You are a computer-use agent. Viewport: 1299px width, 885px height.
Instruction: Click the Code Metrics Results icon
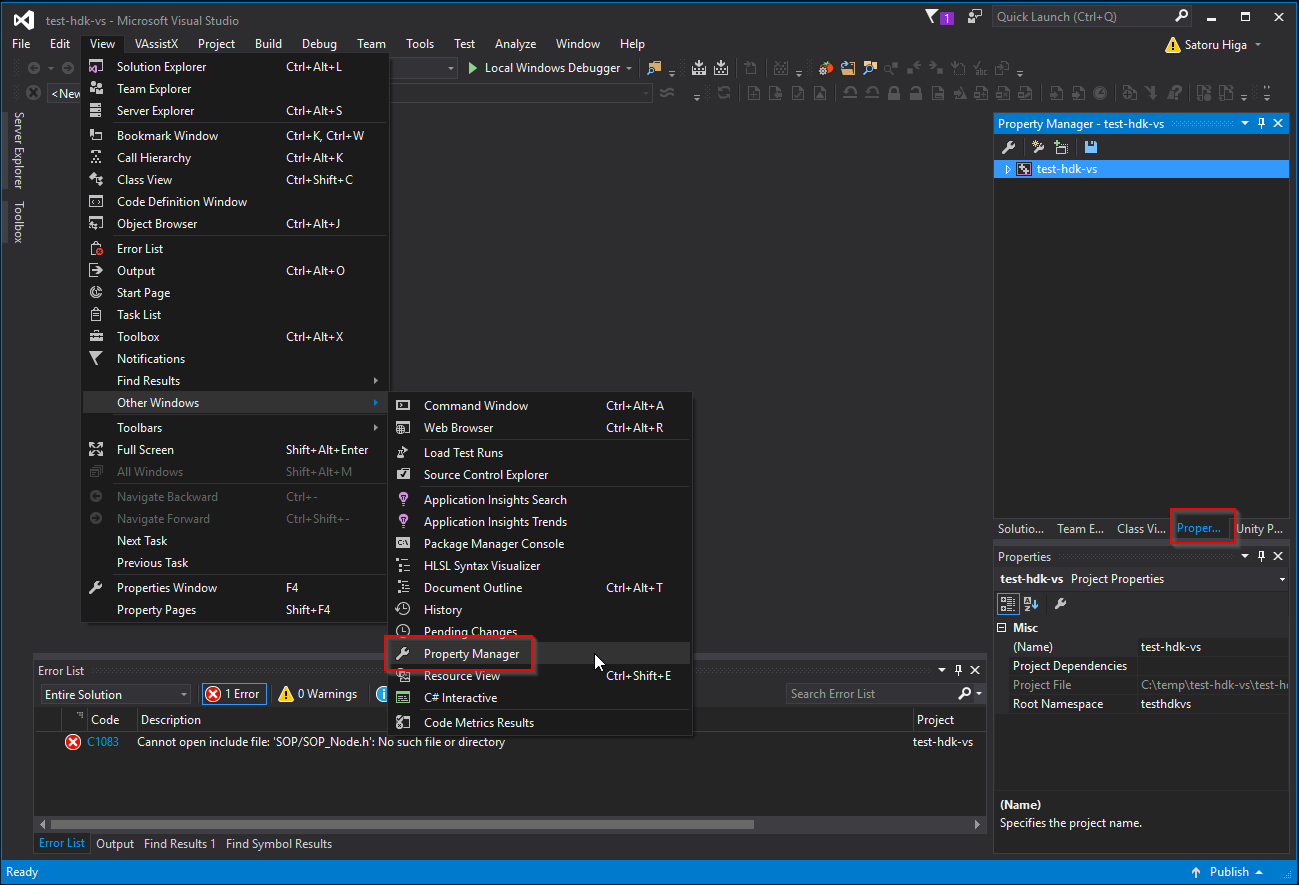(x=404, y=723)
